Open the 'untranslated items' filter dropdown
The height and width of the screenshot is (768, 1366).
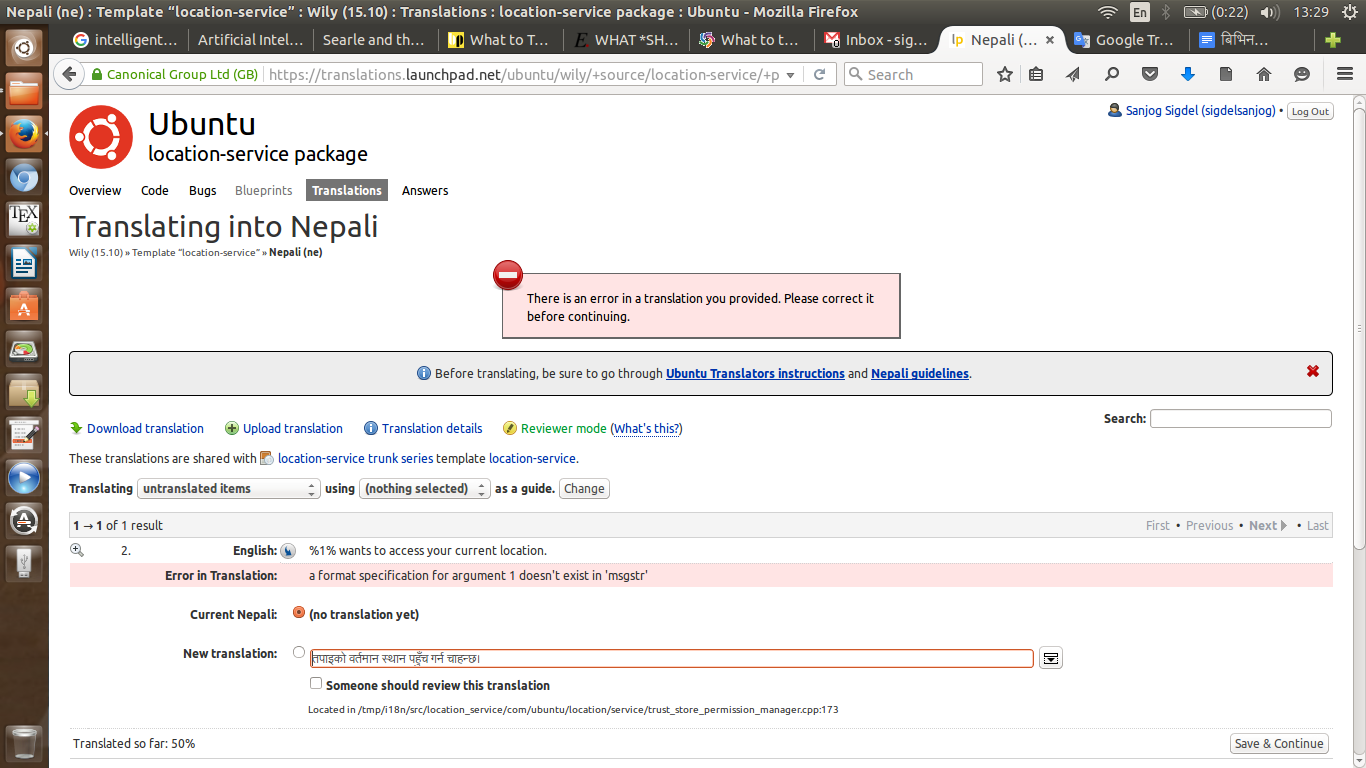(x=229, y=489)
